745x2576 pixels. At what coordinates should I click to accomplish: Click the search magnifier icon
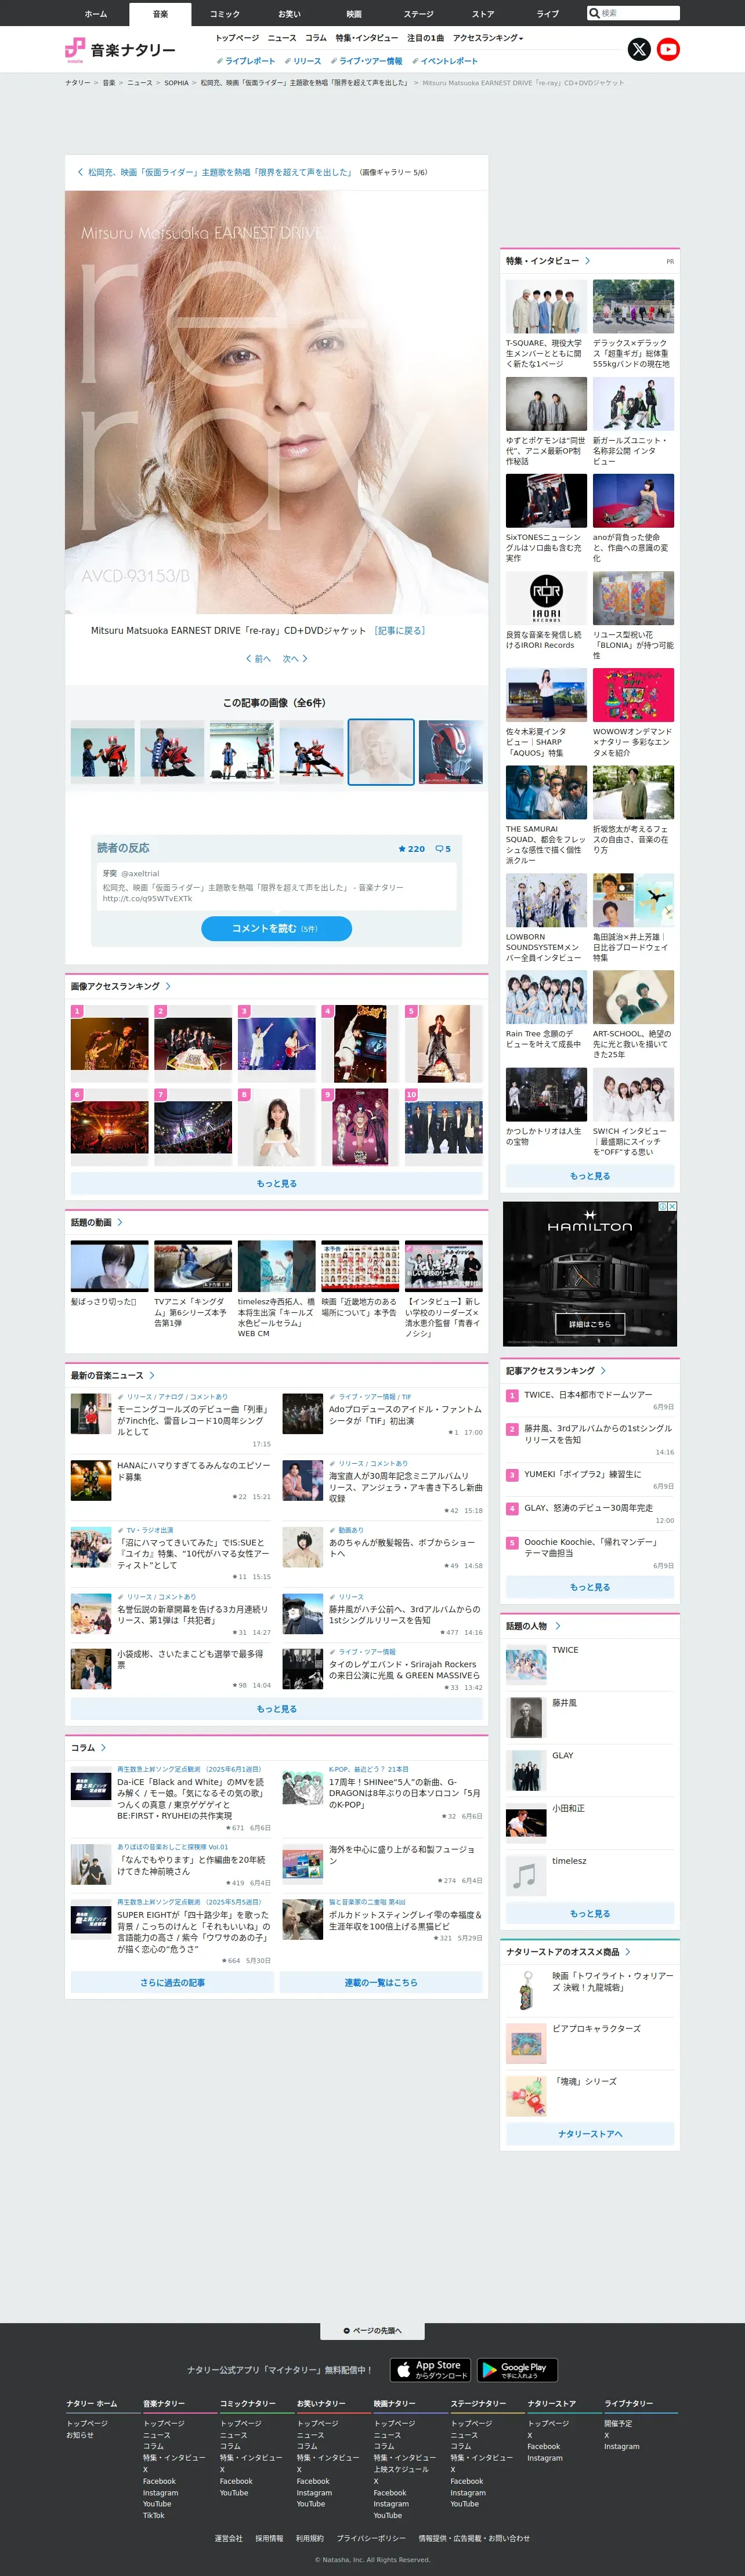click(594, 13)
